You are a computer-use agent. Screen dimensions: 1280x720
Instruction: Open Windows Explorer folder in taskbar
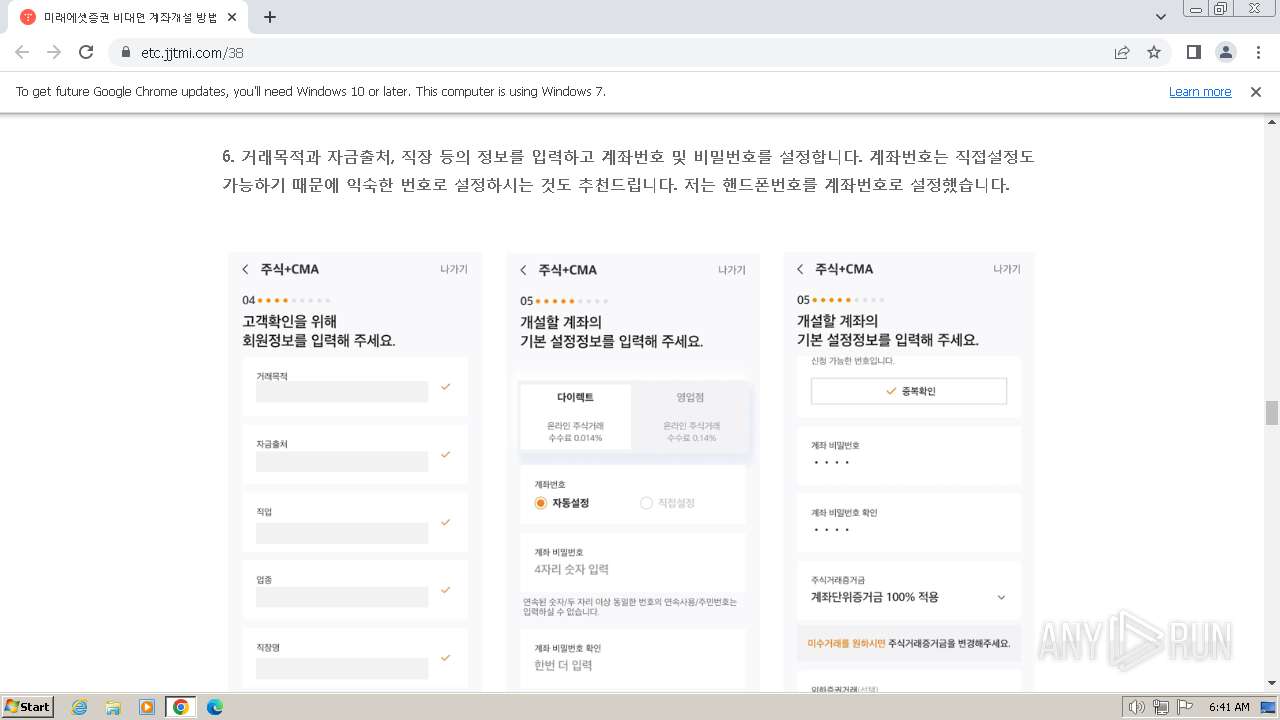(x=113, y=707)
